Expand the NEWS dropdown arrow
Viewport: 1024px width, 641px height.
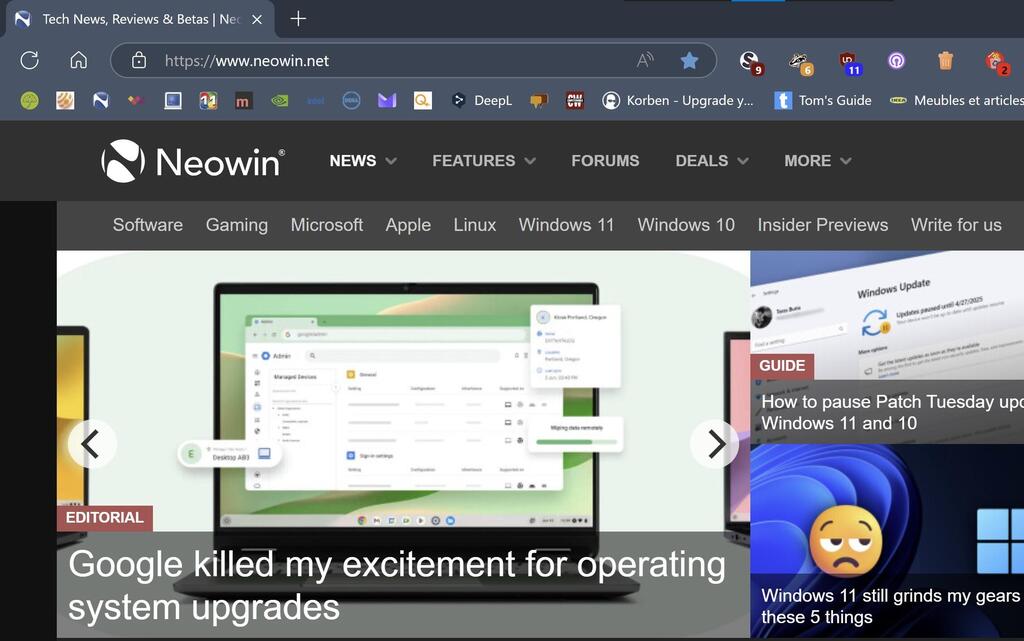coord(391,161)
